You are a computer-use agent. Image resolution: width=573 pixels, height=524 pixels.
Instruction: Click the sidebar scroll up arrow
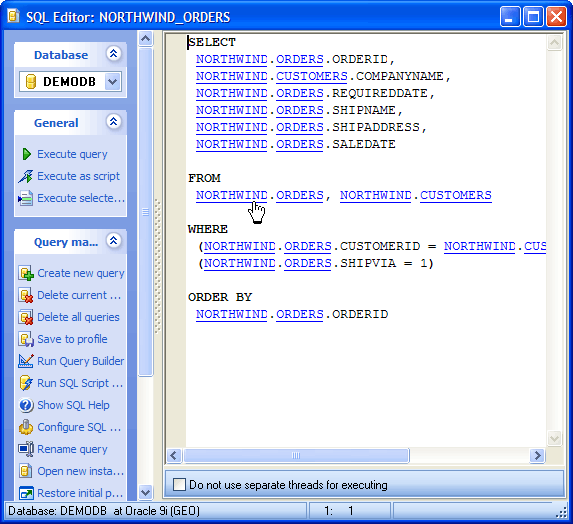146,38
